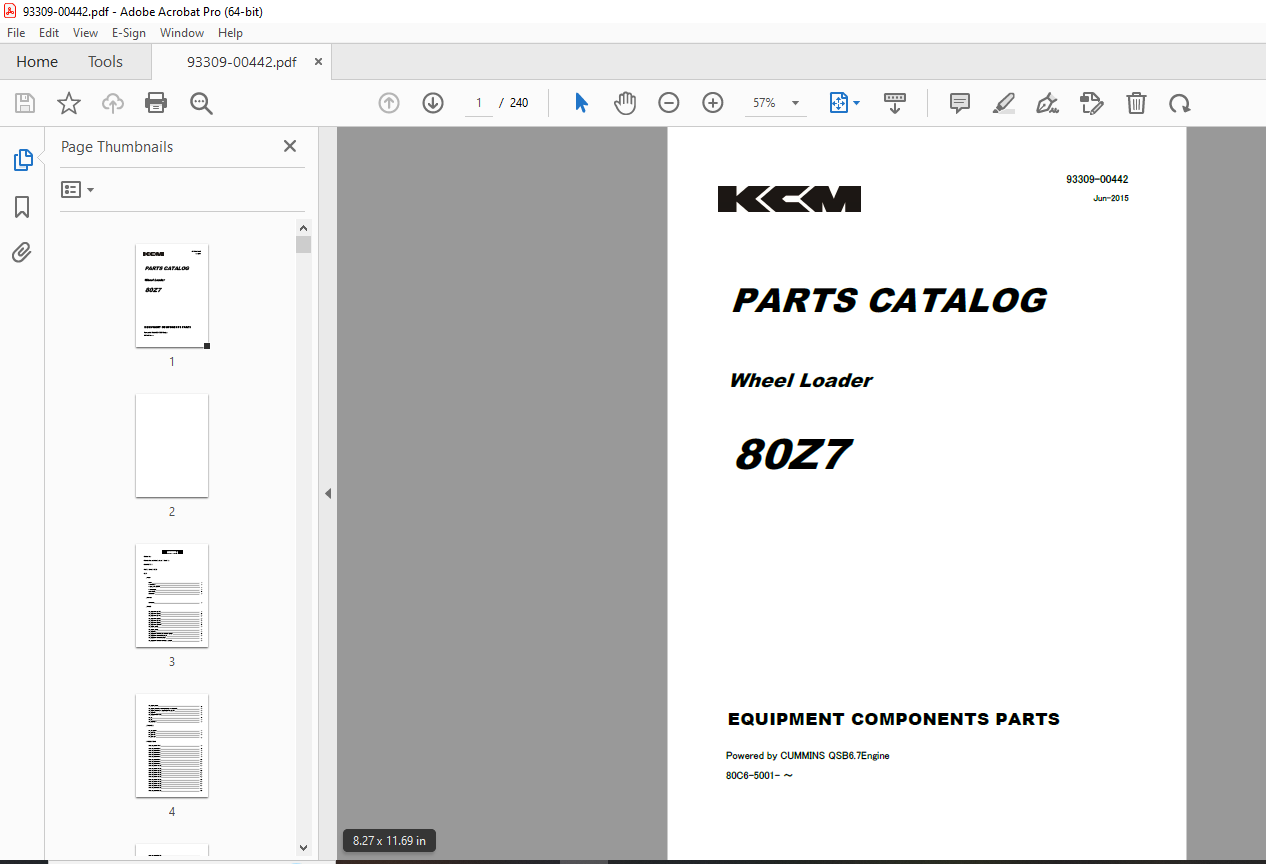This screenshot has height=864, width=1266.
Task: Select page 3 thumbnail
Action: (172, 595)
